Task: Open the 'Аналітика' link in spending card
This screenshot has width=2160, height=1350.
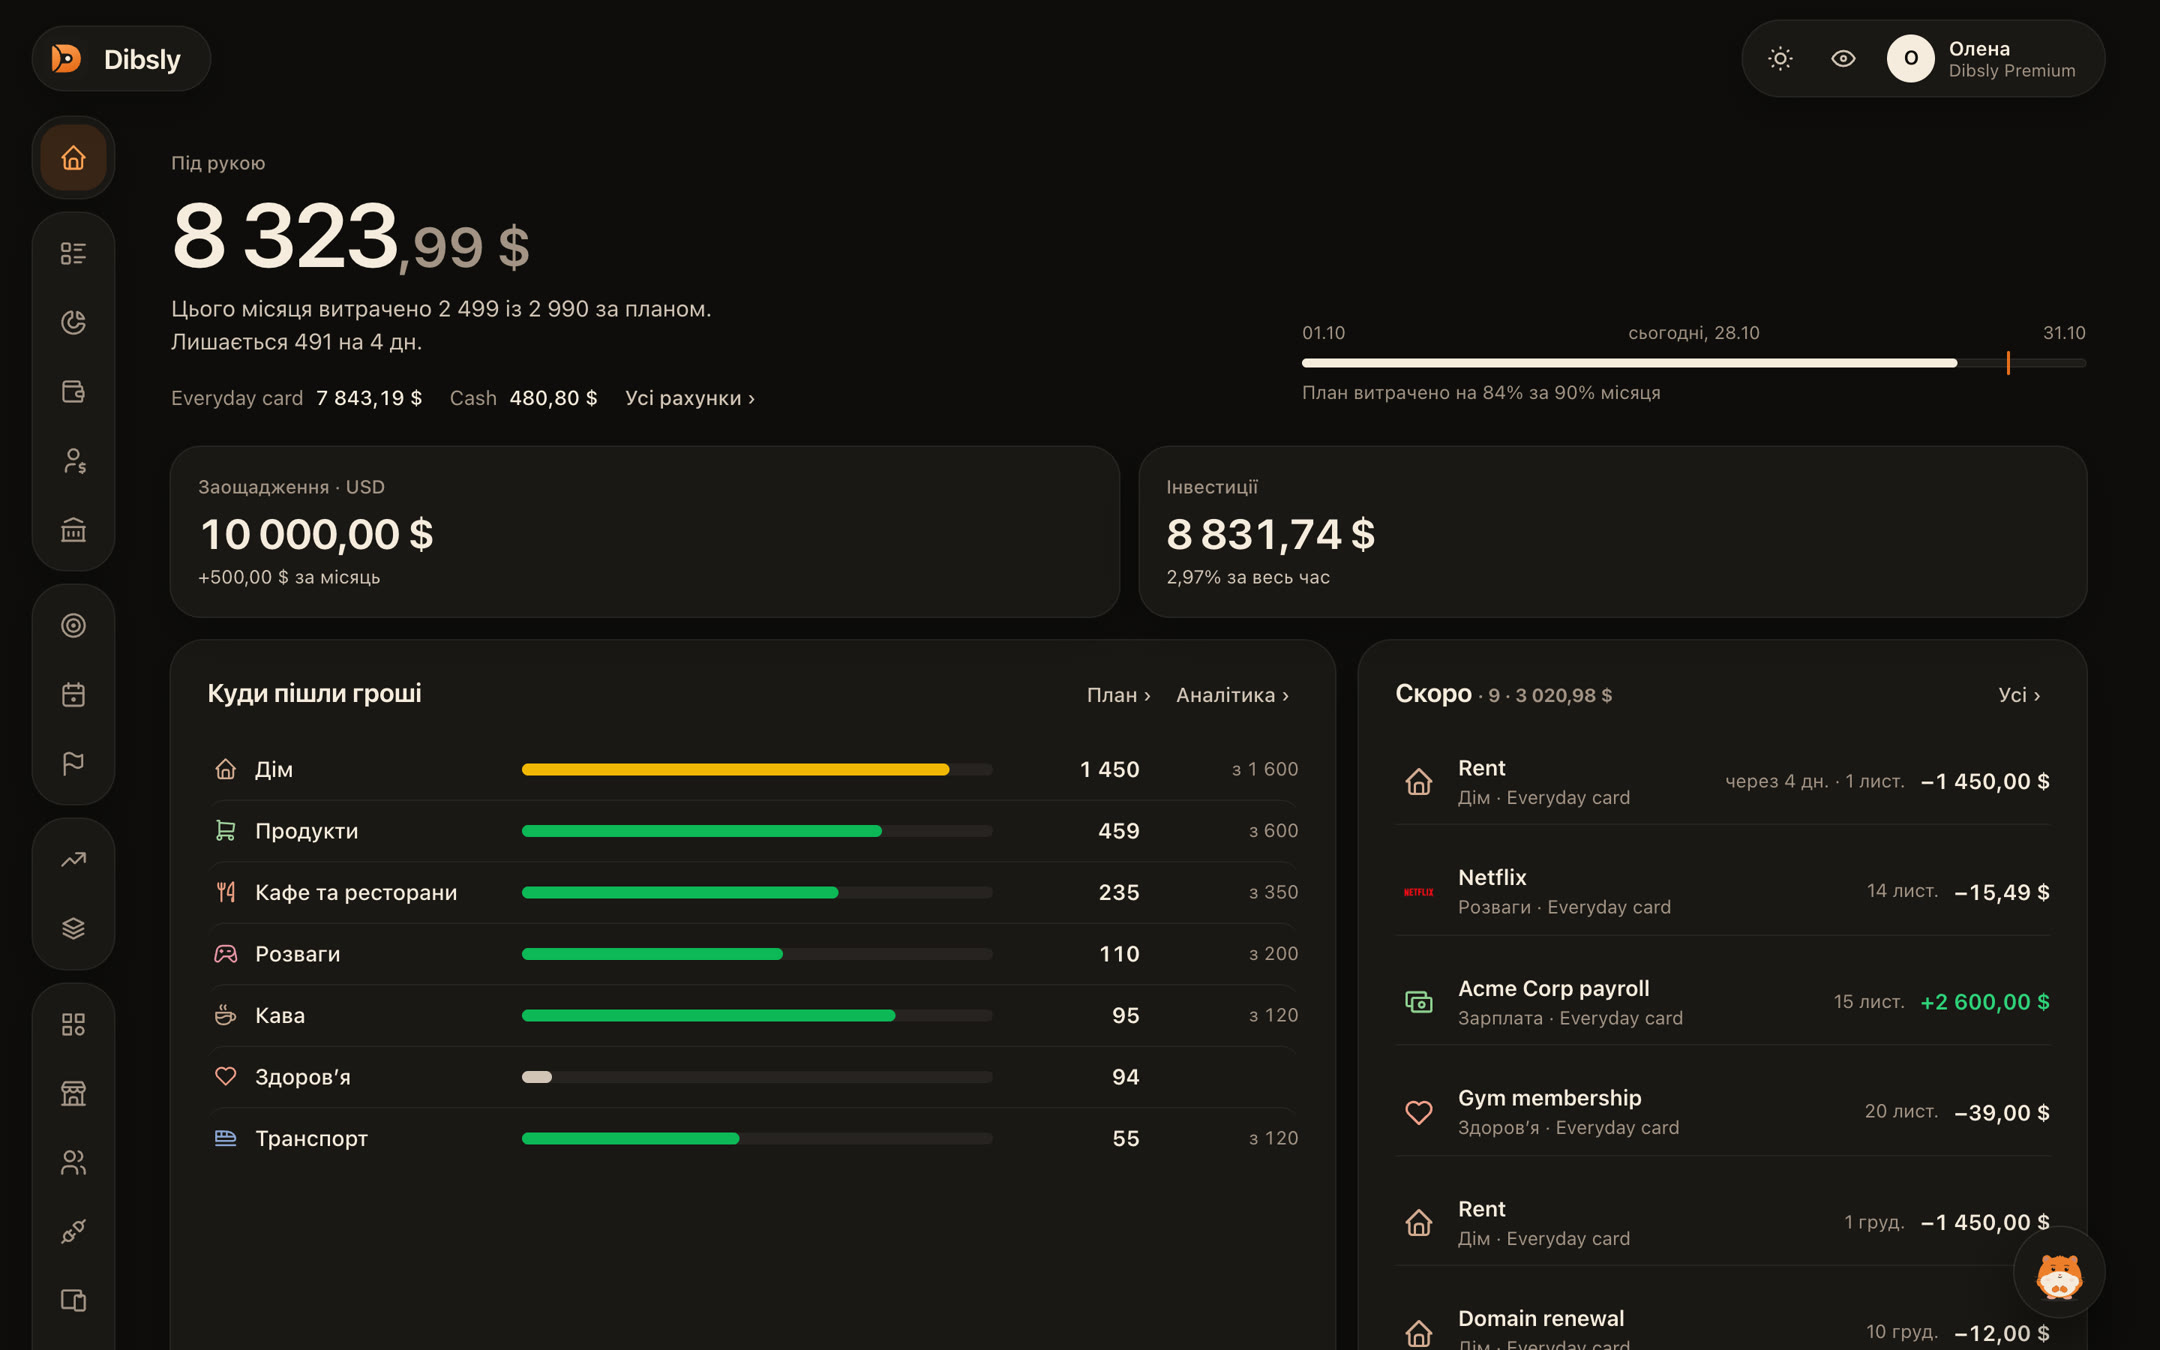Action: click(1233, 695)
